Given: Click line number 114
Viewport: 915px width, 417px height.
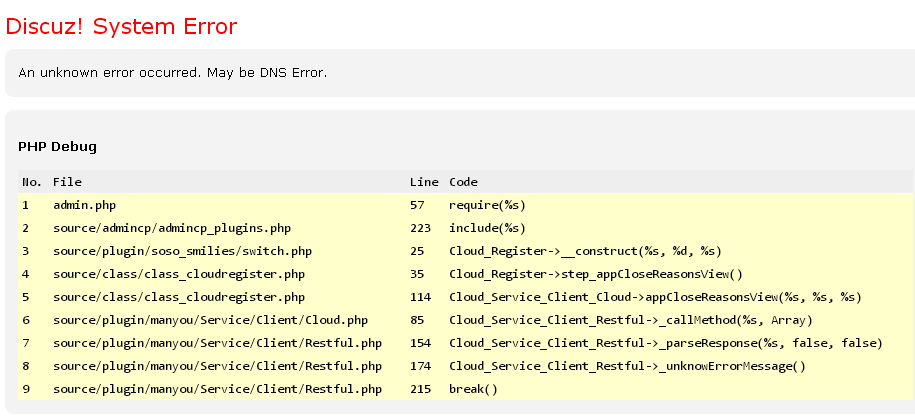Looking at the screenshot, I should click(420, 297).
